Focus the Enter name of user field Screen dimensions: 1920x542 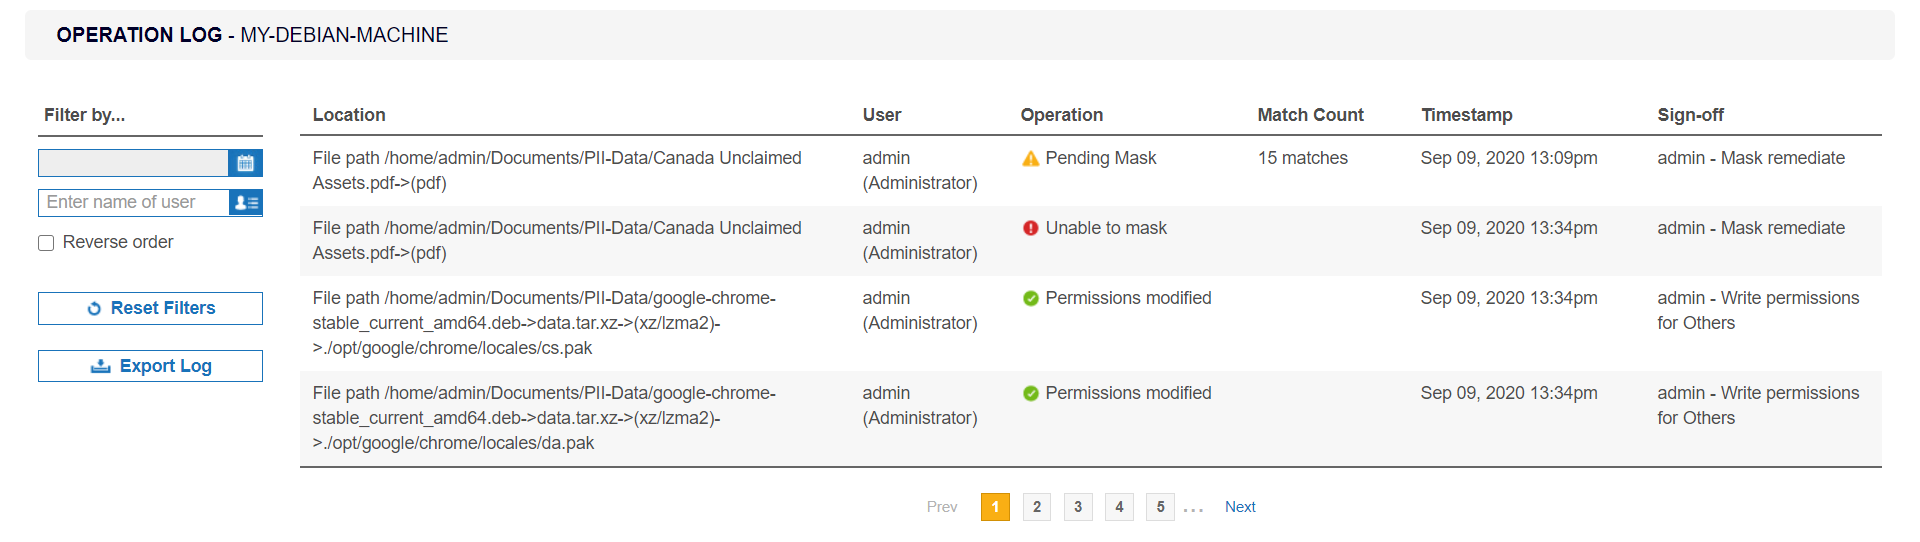pos(134,203)
